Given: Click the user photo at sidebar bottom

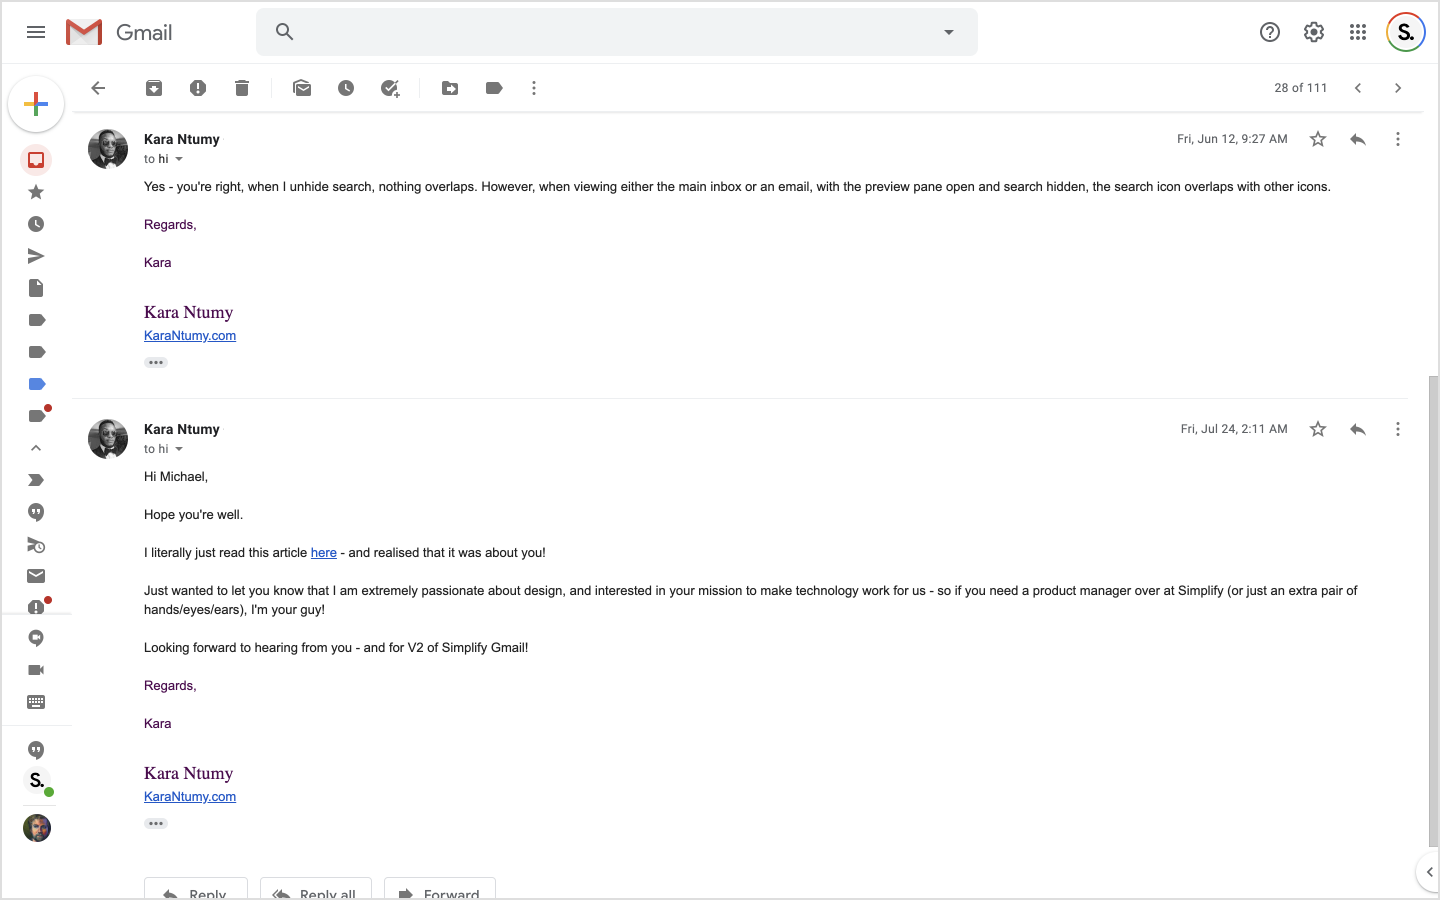Looking at the screenshot, I should tap(37, 828).
